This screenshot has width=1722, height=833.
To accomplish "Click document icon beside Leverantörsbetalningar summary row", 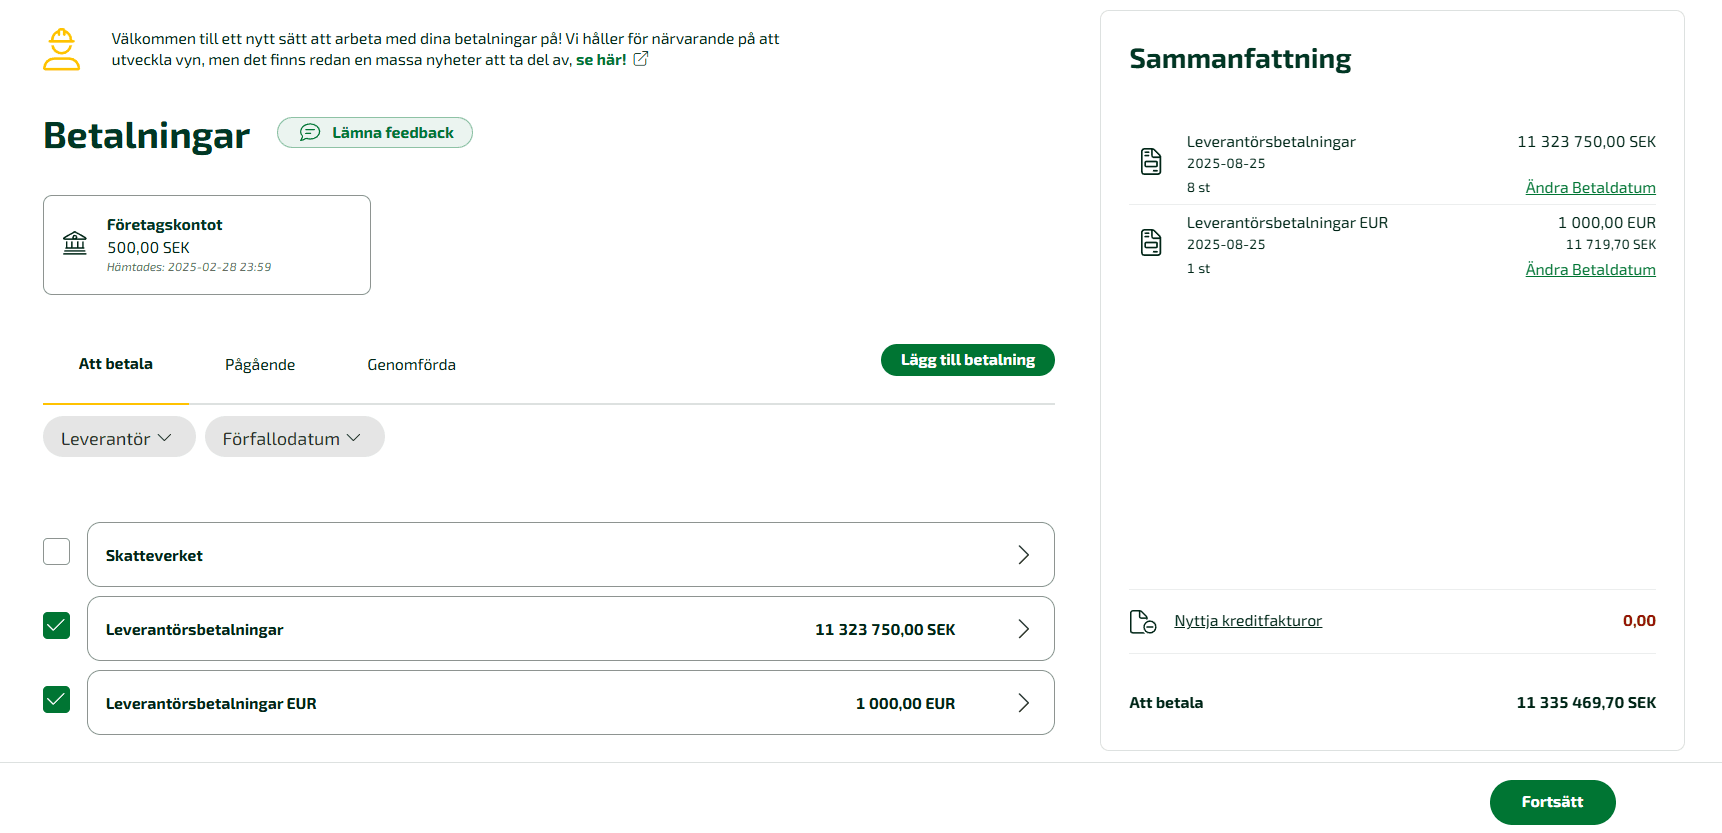I will coord(1151,161).
